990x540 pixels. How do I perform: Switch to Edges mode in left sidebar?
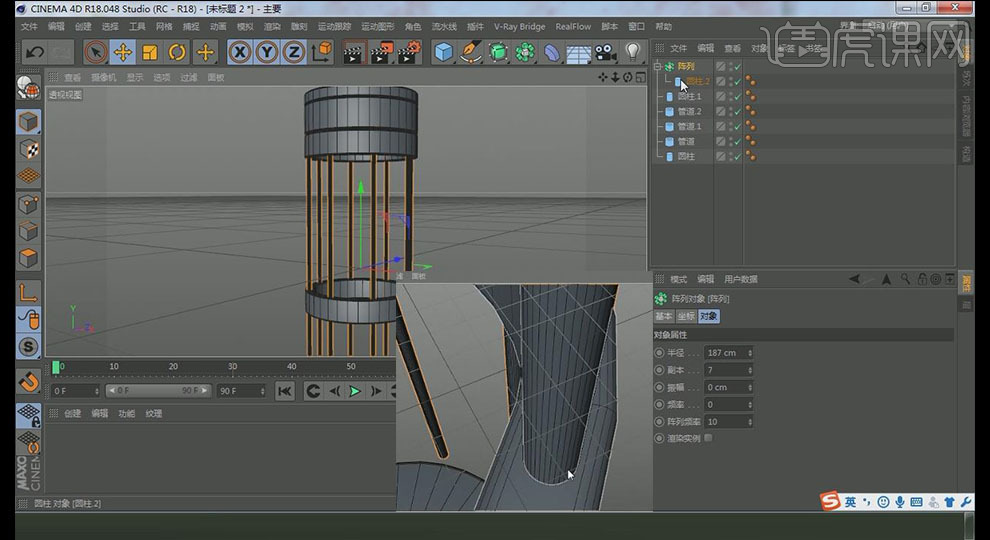(x=28, y=231)
